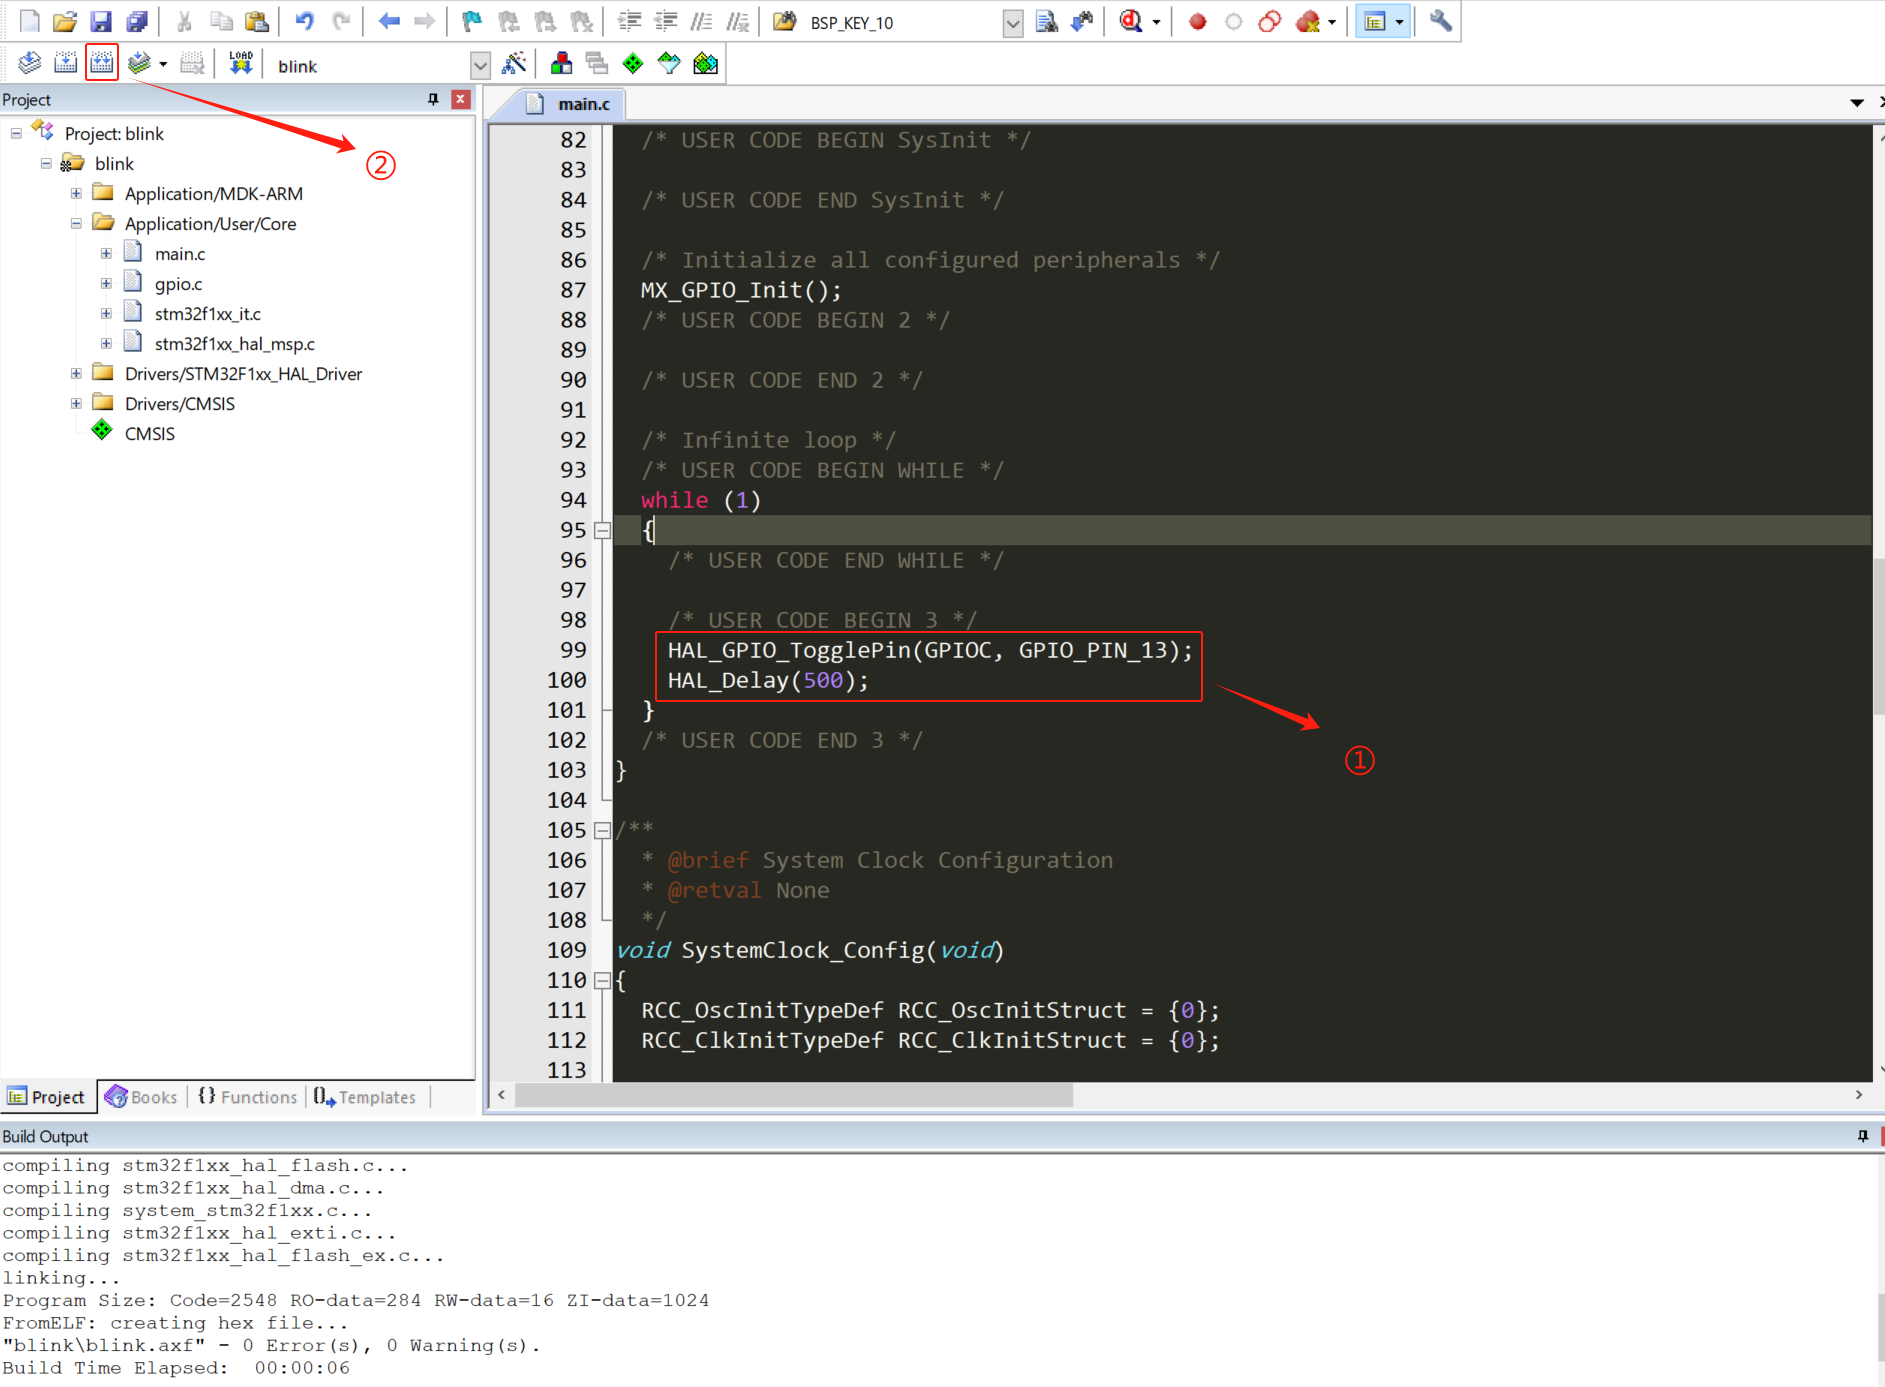Expand the gpio.c file node
Viewport: 1885px width, 1387px height.
106,283
